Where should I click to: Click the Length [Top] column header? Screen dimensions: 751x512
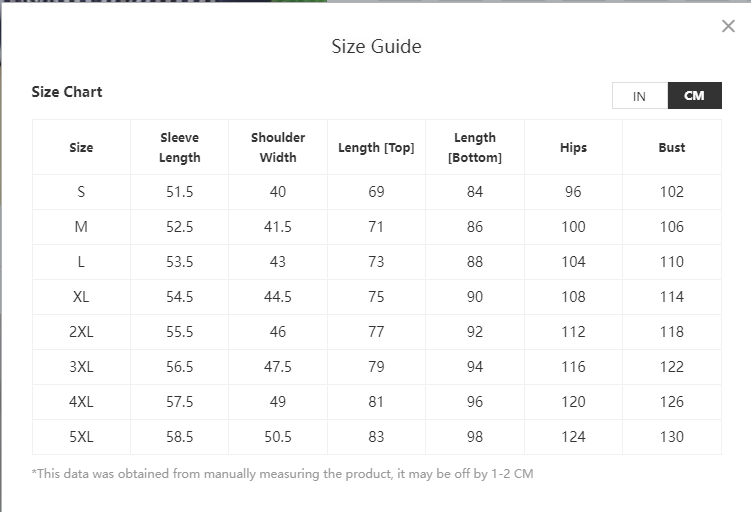376,148
